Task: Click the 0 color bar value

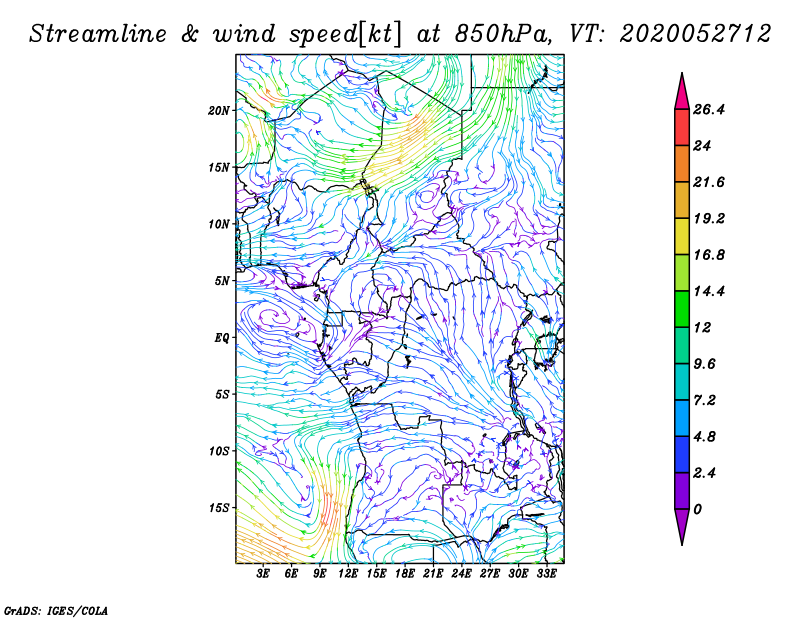Action: [697, 509]
